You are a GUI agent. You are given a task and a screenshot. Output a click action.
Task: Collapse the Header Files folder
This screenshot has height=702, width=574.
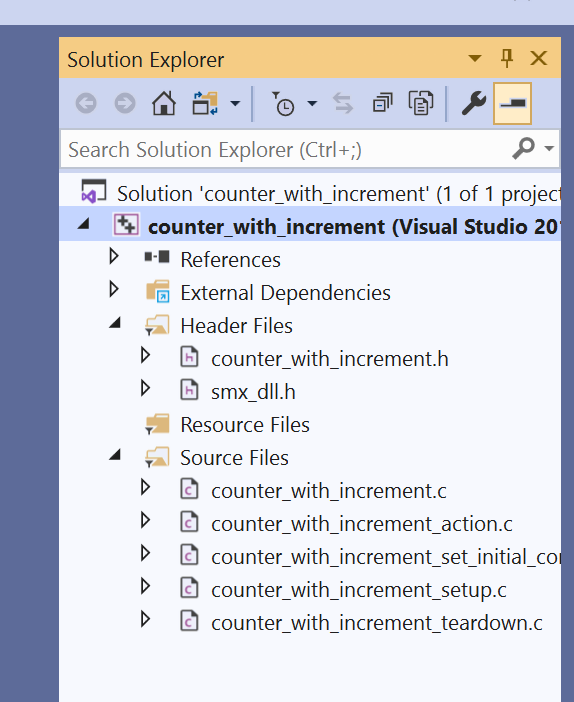(x=115, y=322)
